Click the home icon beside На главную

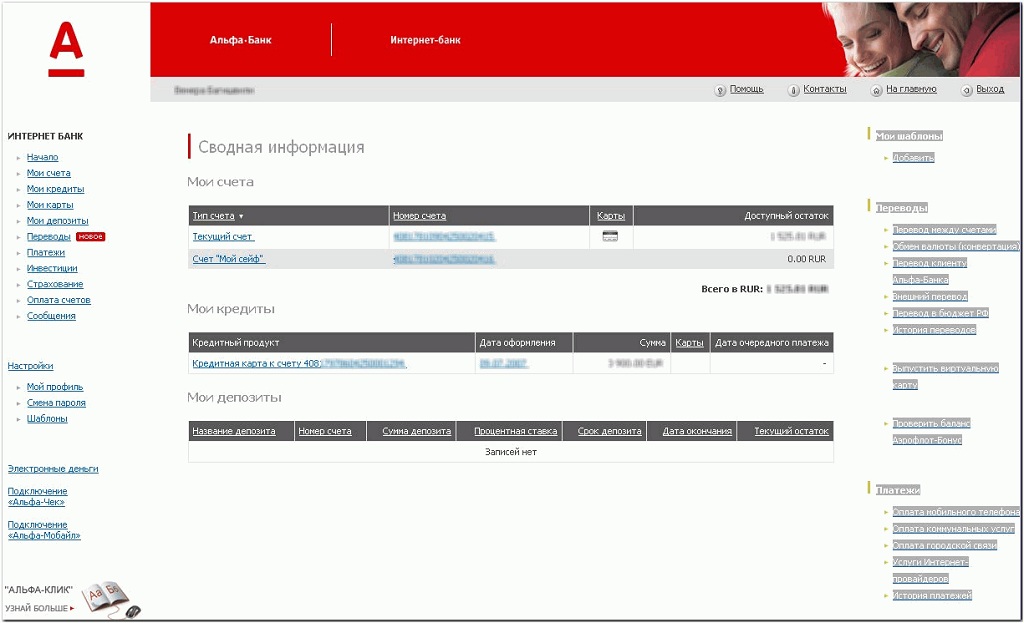click(x=876, y=90)
